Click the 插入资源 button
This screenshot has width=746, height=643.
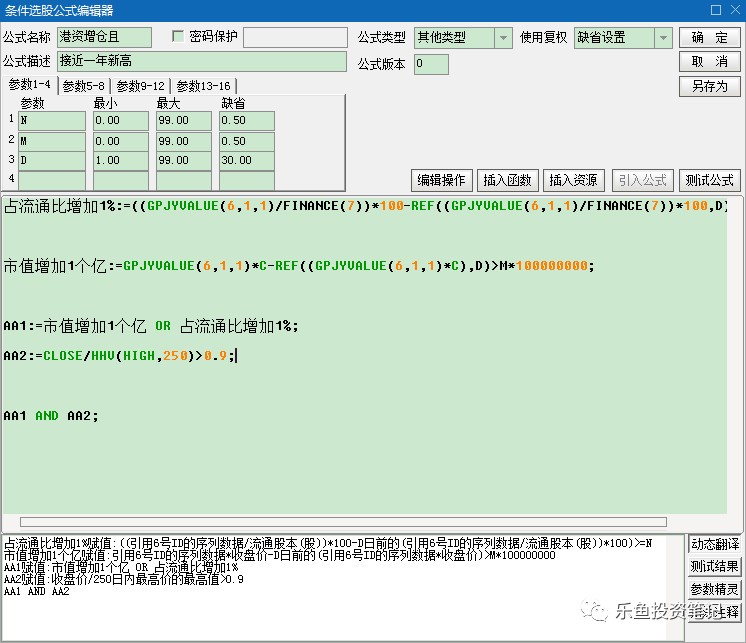click(x=573, y=180)
